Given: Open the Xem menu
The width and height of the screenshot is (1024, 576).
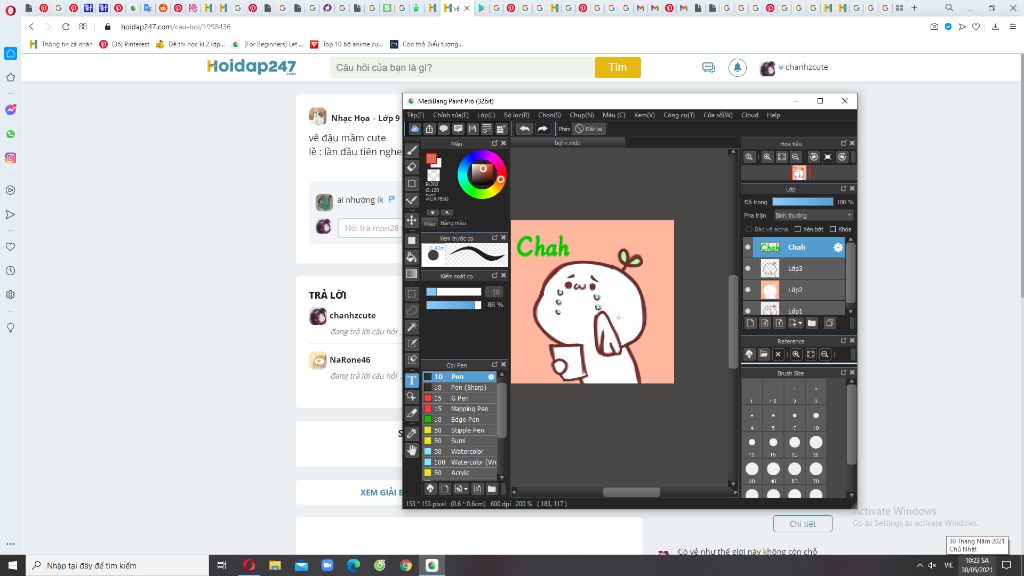Looking at the screenshot, I should click(644, 115).
